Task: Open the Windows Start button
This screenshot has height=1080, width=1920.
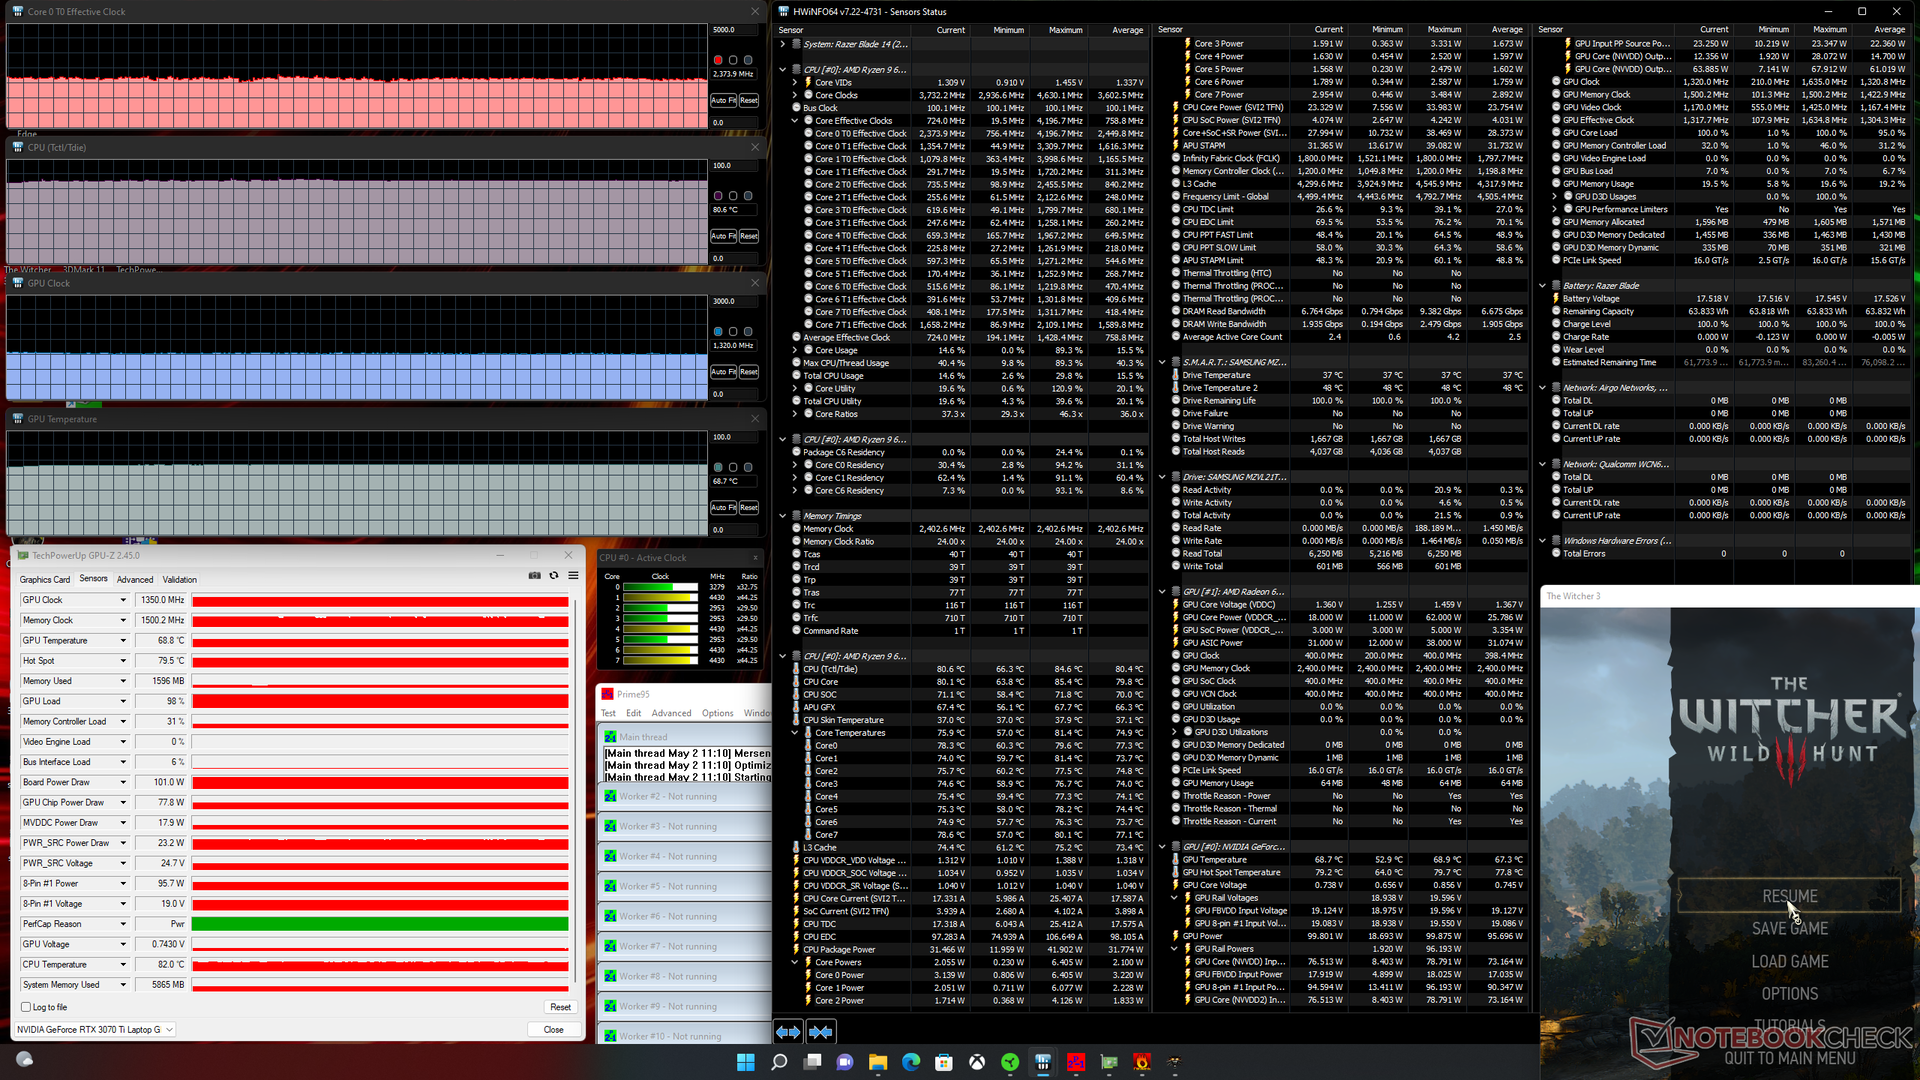Action: coord(746,1062)
